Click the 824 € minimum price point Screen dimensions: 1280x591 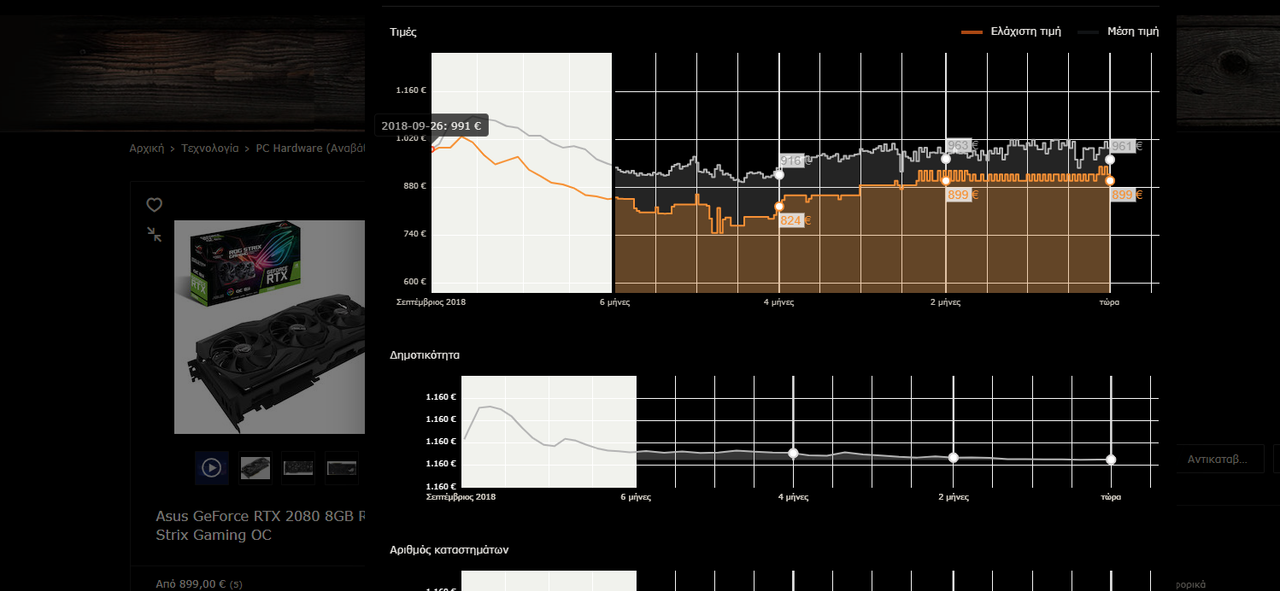pos(779,207)
